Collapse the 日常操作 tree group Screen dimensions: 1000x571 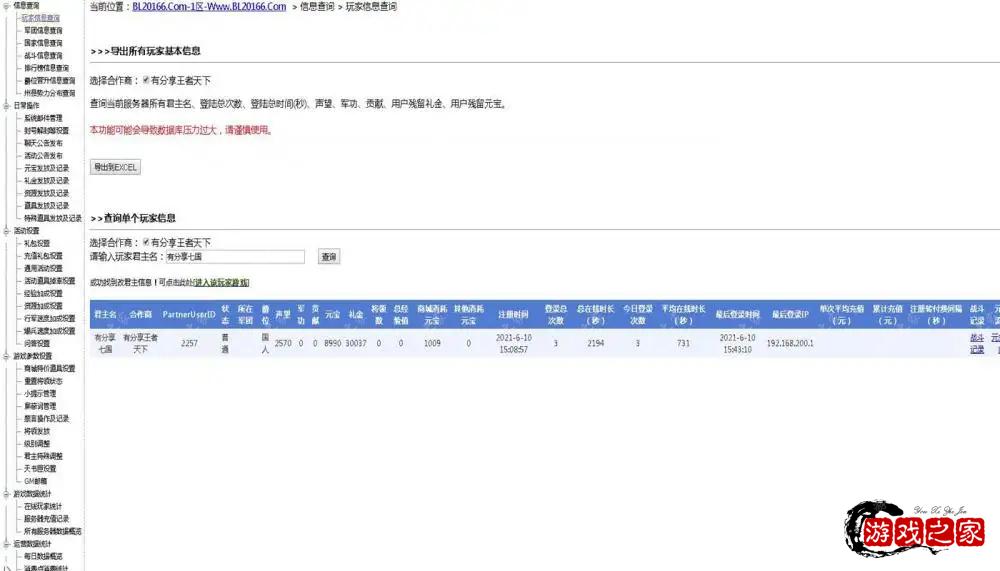pyautogui.click(x=6, y=105)
